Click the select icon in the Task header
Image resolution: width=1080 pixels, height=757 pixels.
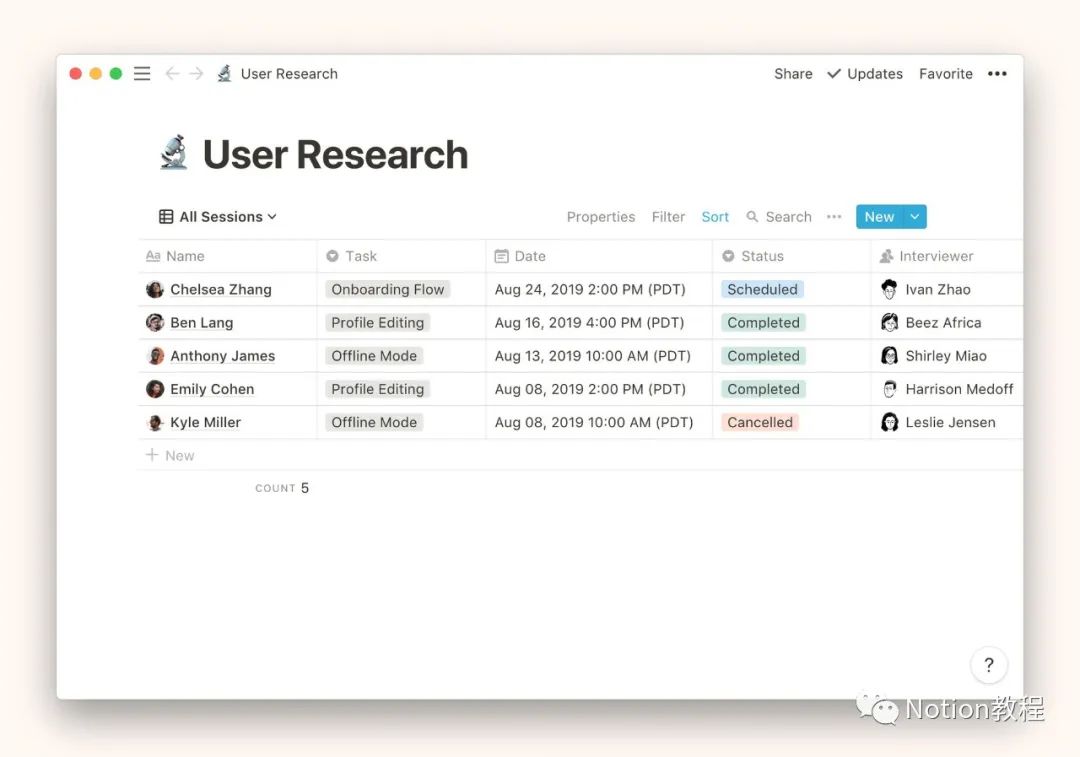pyautogui.click(x=333, y=256)
